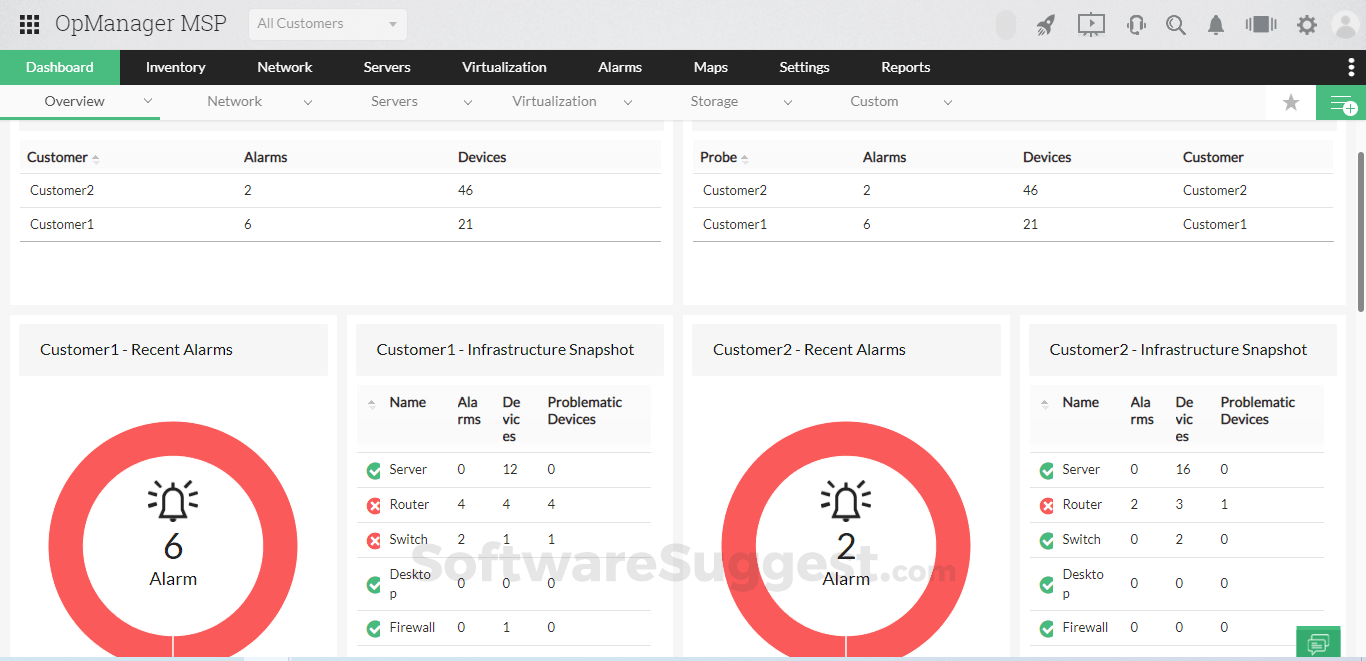Click the green add-widget icon on the right
This screenshot has width=1366, height=661.
[x=1344, y=102]
